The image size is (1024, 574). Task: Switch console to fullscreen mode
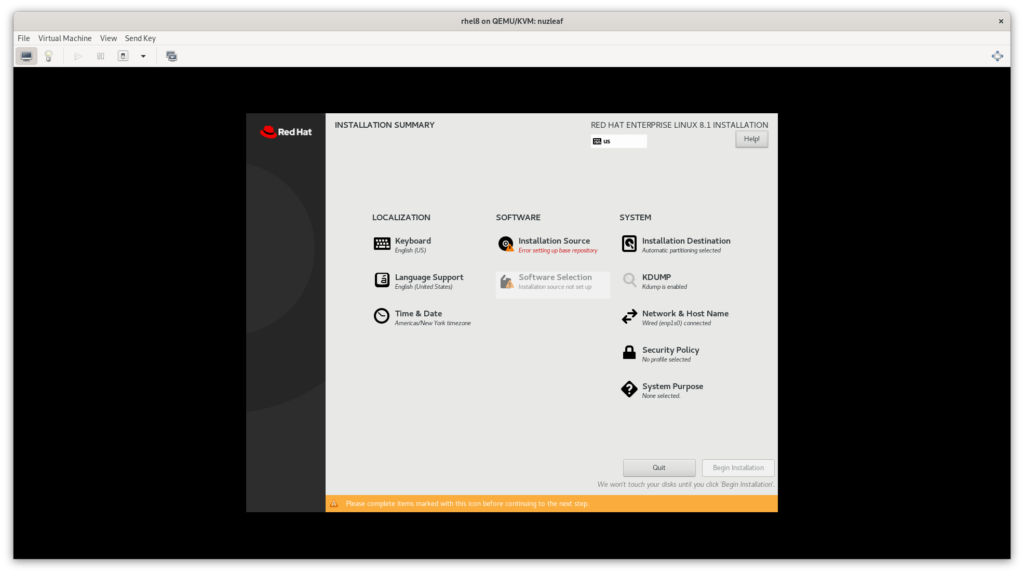point(997,56)
